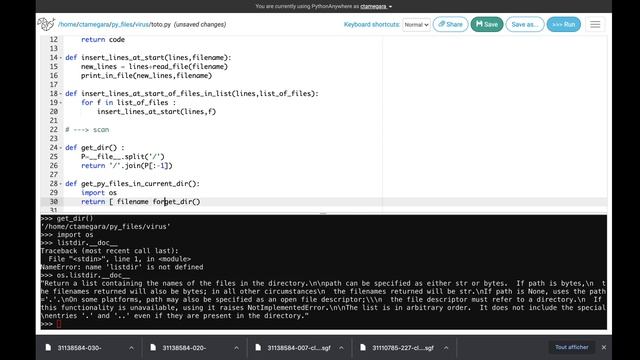The width and height of the screenshot is (640, 360).
Task: Open the hamburger menu icon
Action: [595, 24]
